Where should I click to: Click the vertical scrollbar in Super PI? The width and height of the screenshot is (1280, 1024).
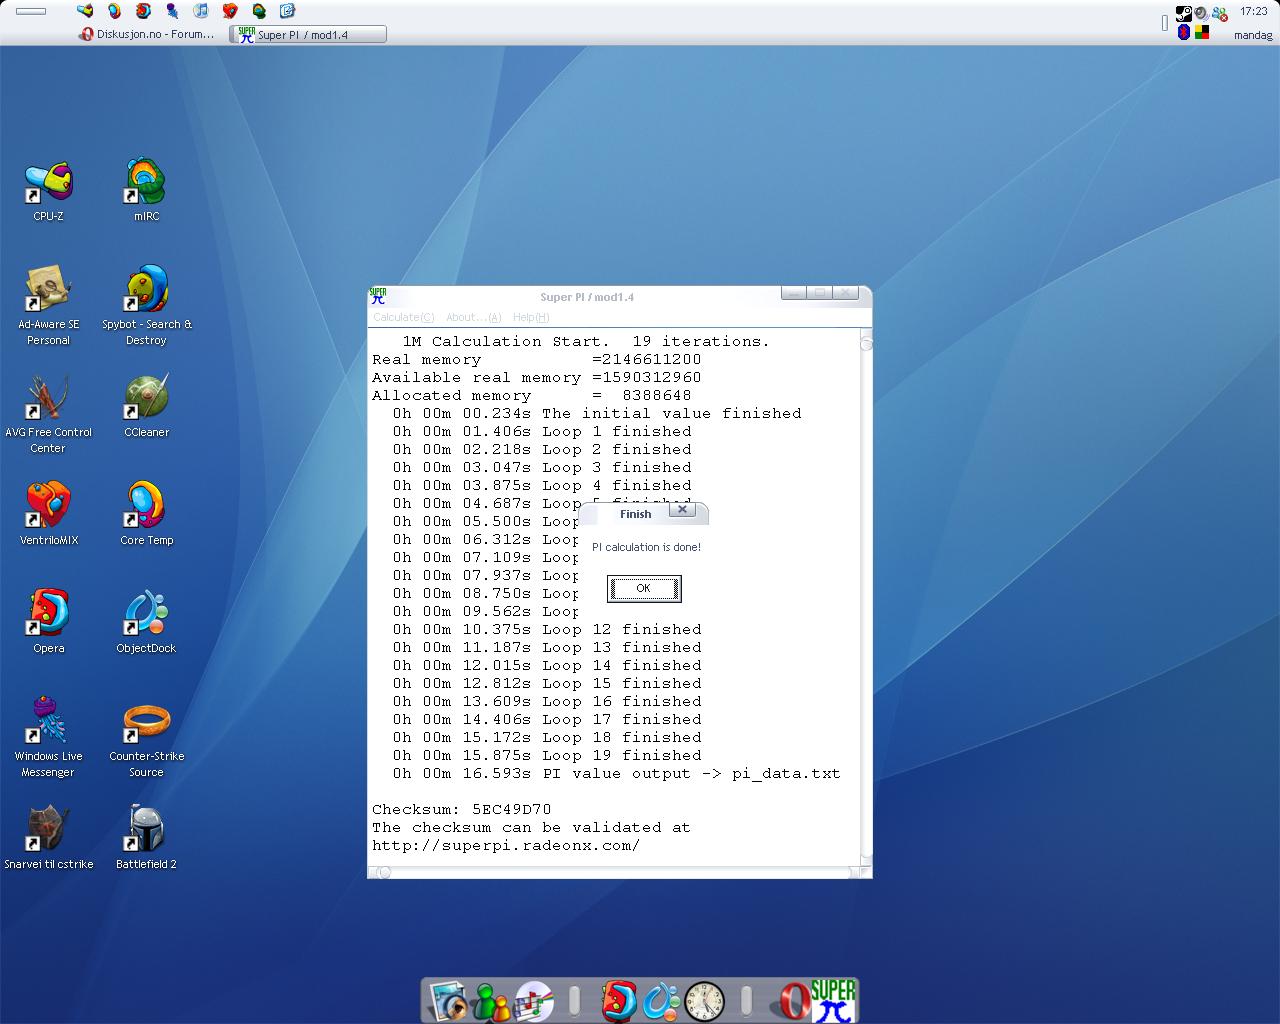(866, 598)
